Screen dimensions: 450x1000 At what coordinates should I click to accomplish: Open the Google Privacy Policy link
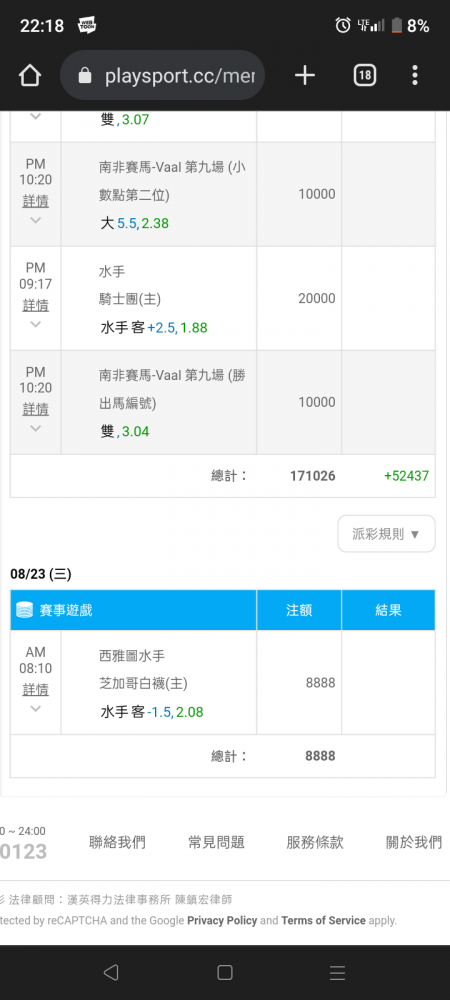click(x=222, y=920)
